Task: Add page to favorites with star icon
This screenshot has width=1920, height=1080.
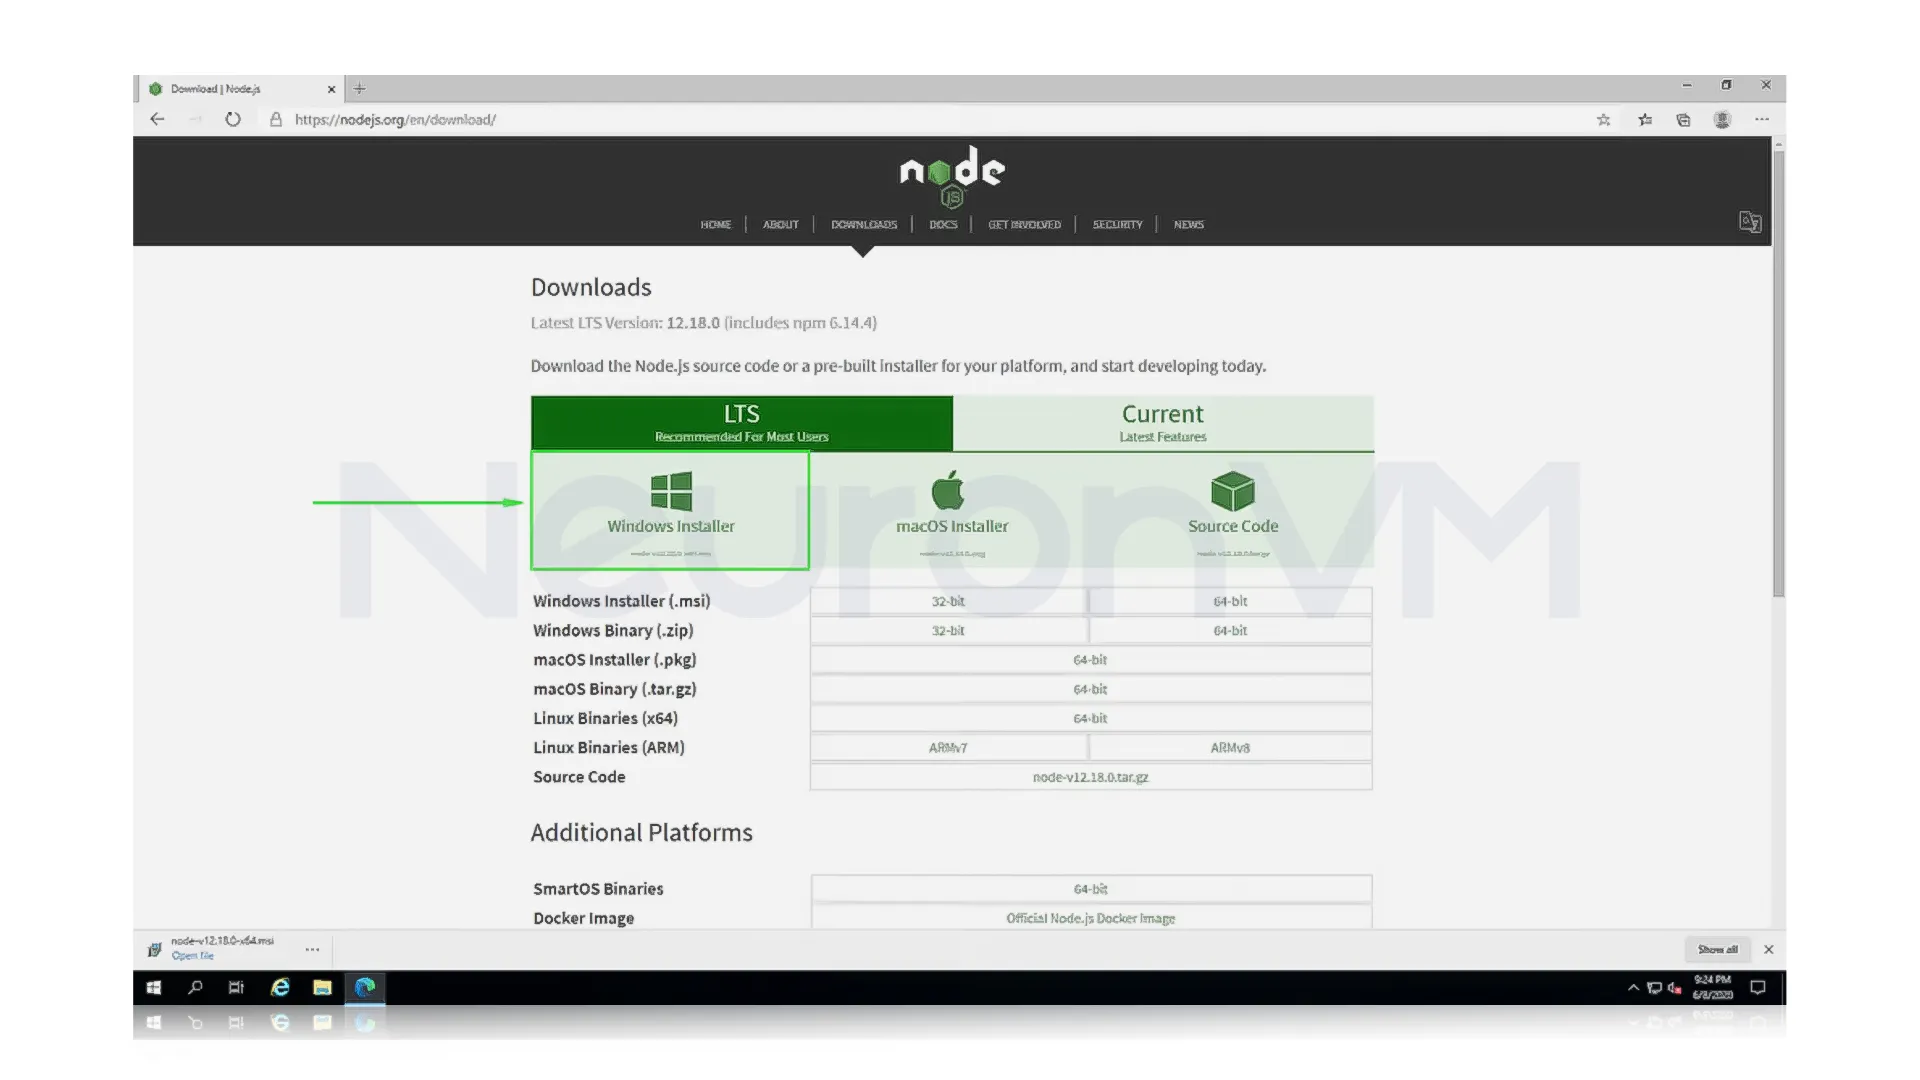Action: [1604, 119]
